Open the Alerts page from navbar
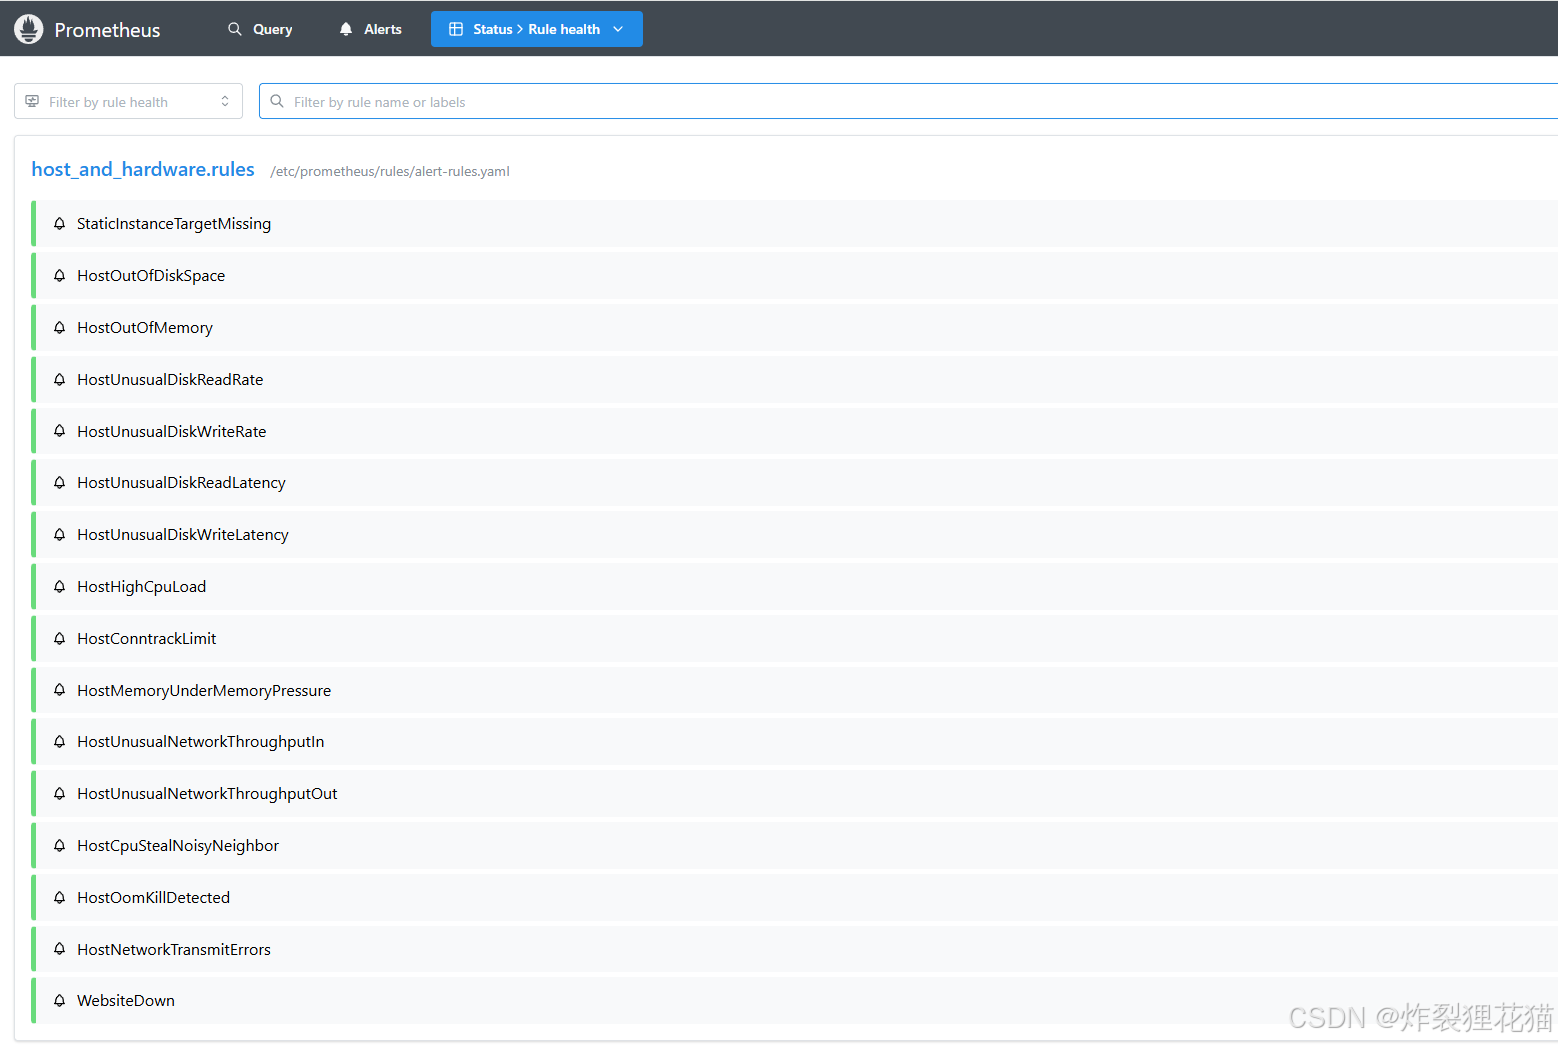 [x=370, y=29]
